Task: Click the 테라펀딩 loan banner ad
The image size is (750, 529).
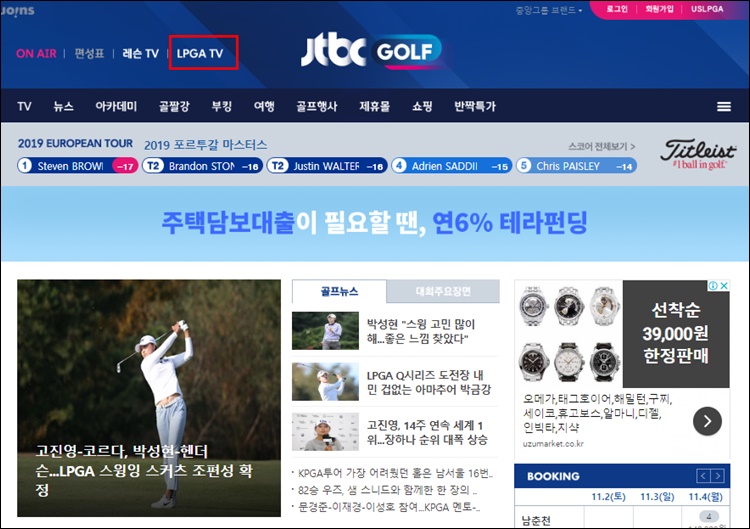Action: (375, 223)
